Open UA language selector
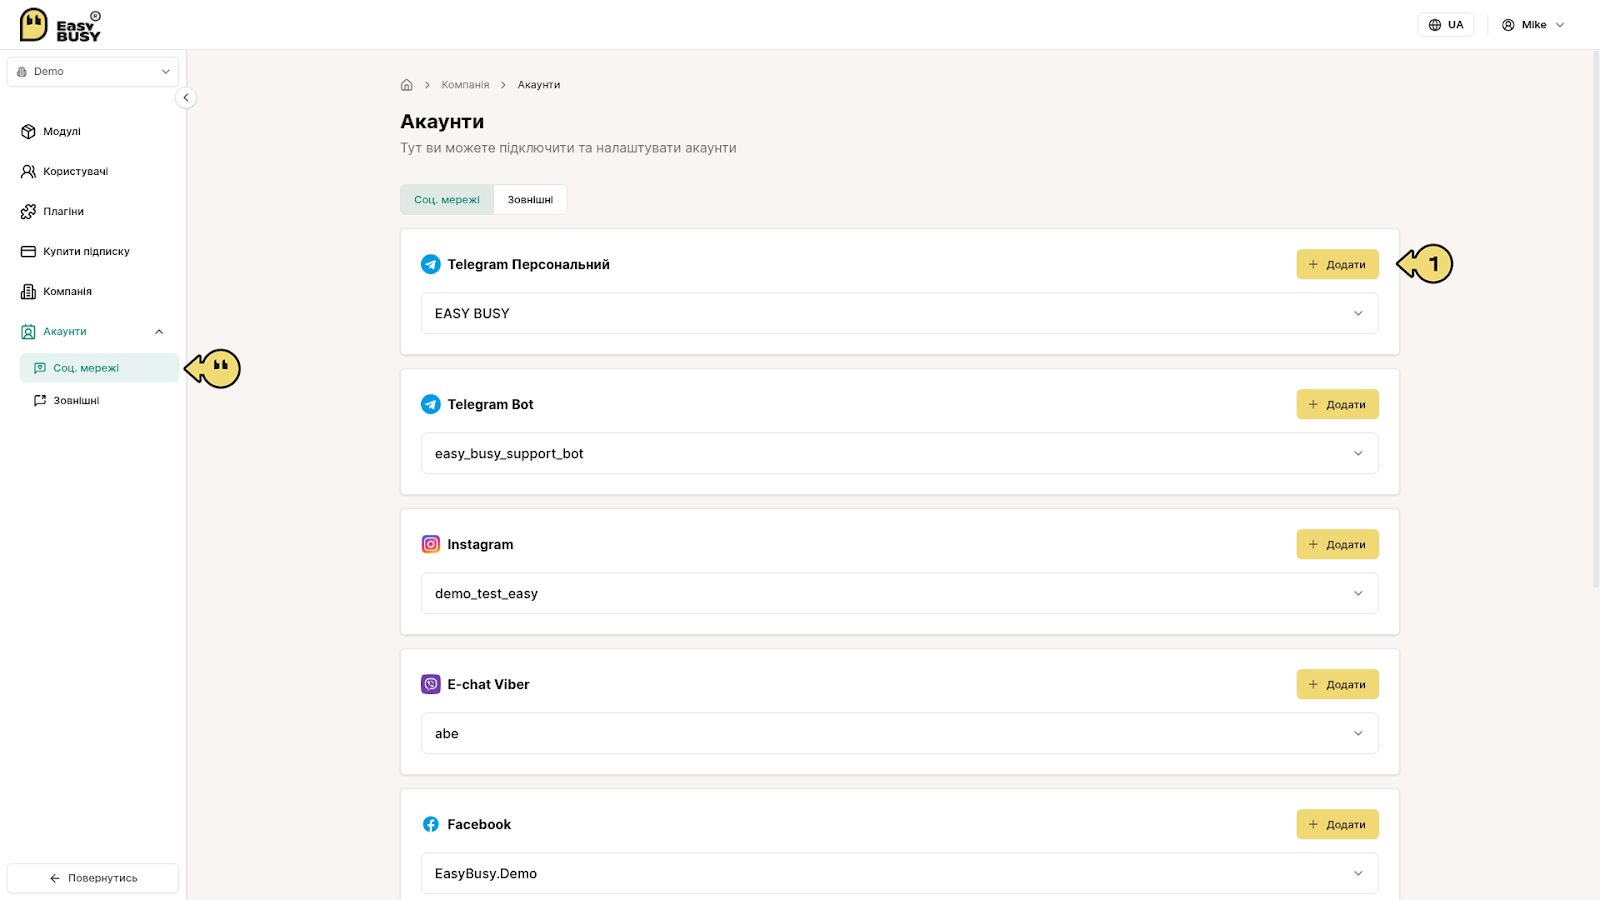 [x=1445, y=25]
